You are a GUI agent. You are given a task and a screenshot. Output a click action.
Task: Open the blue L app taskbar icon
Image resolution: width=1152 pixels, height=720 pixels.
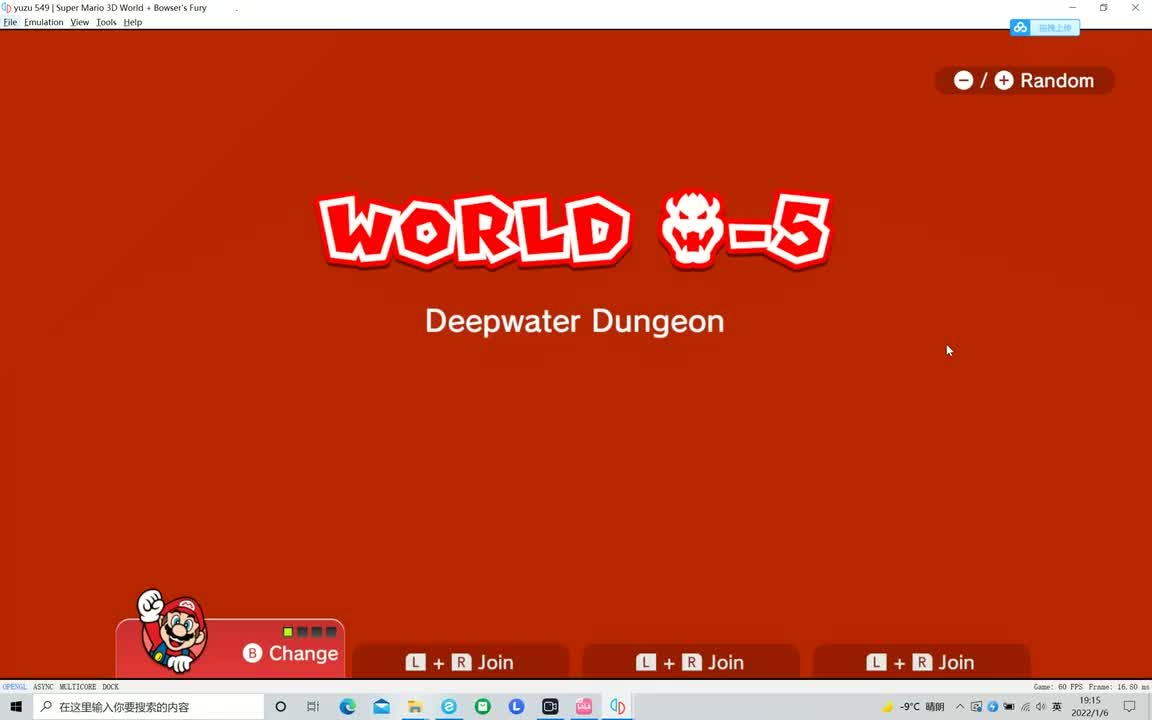click(516, 707)
